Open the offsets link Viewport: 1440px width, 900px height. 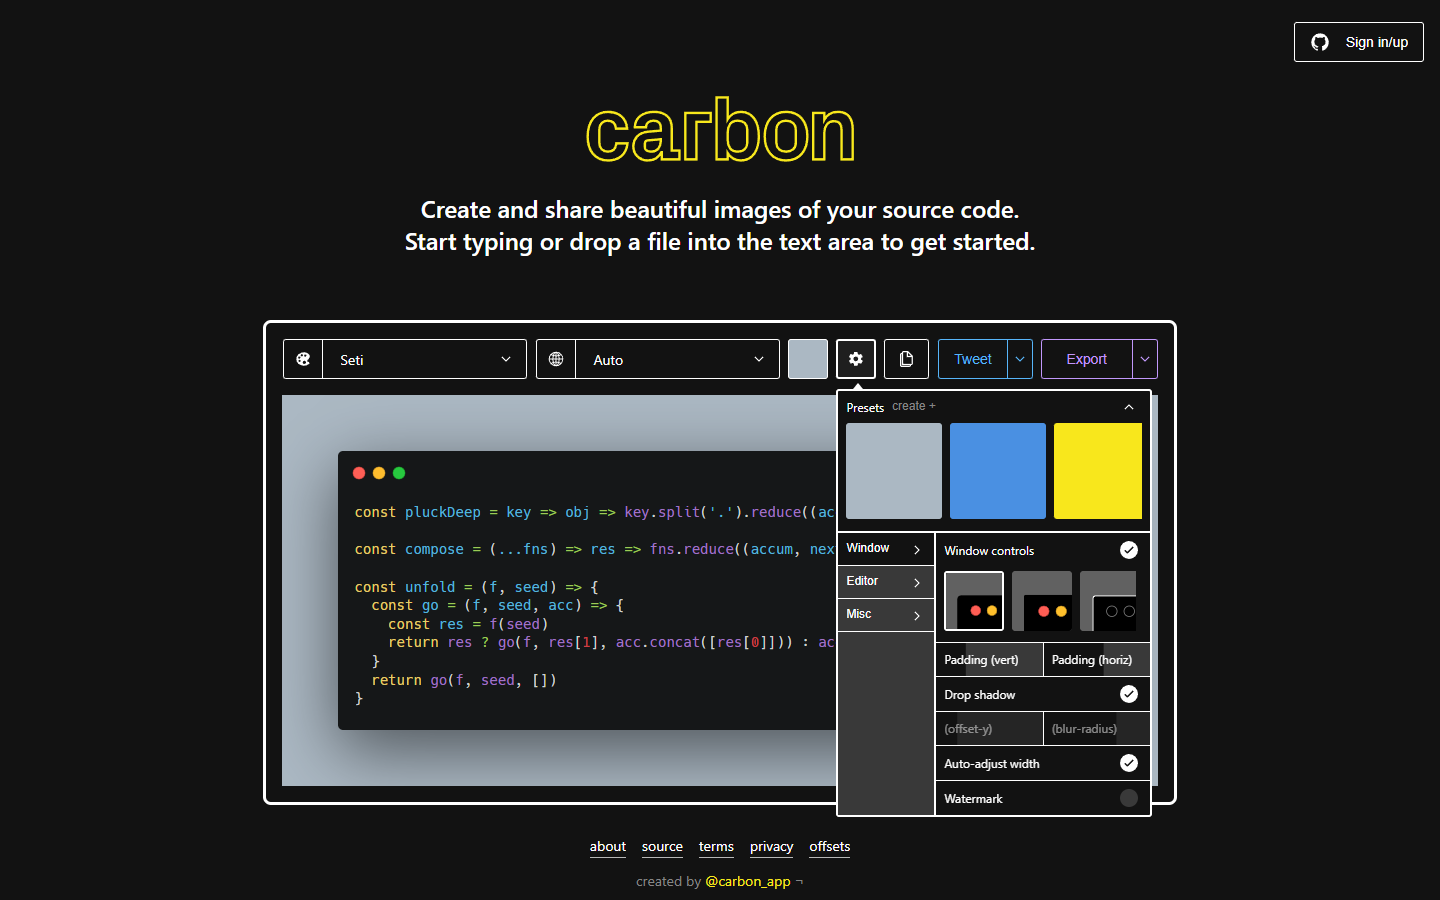point(830,847)
